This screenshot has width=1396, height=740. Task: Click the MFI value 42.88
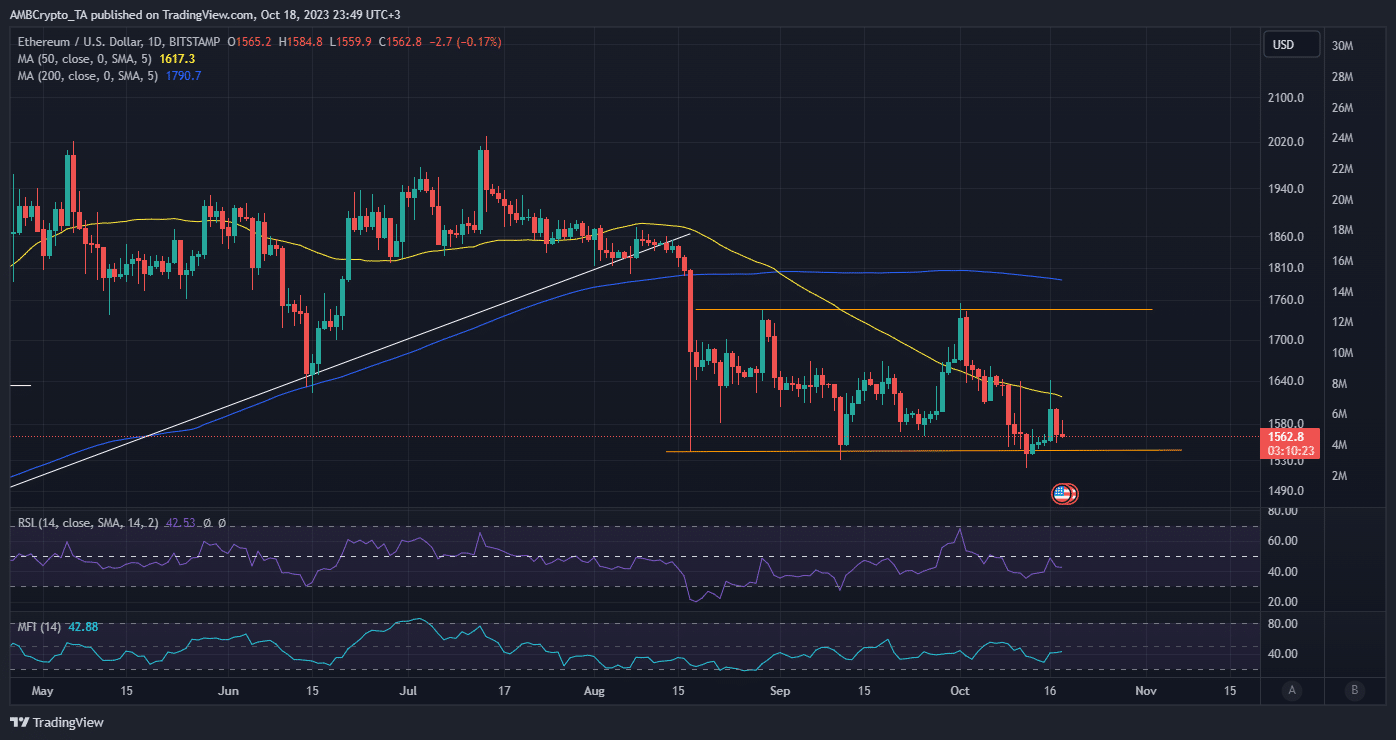(x=83, y=627)
